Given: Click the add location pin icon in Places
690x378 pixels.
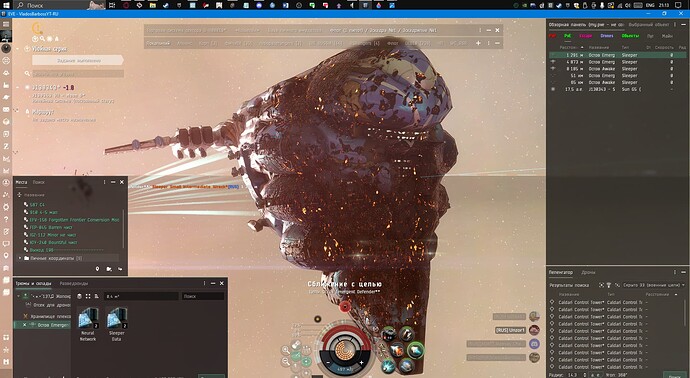Looking at the screenshot, I should click(98, 269).
